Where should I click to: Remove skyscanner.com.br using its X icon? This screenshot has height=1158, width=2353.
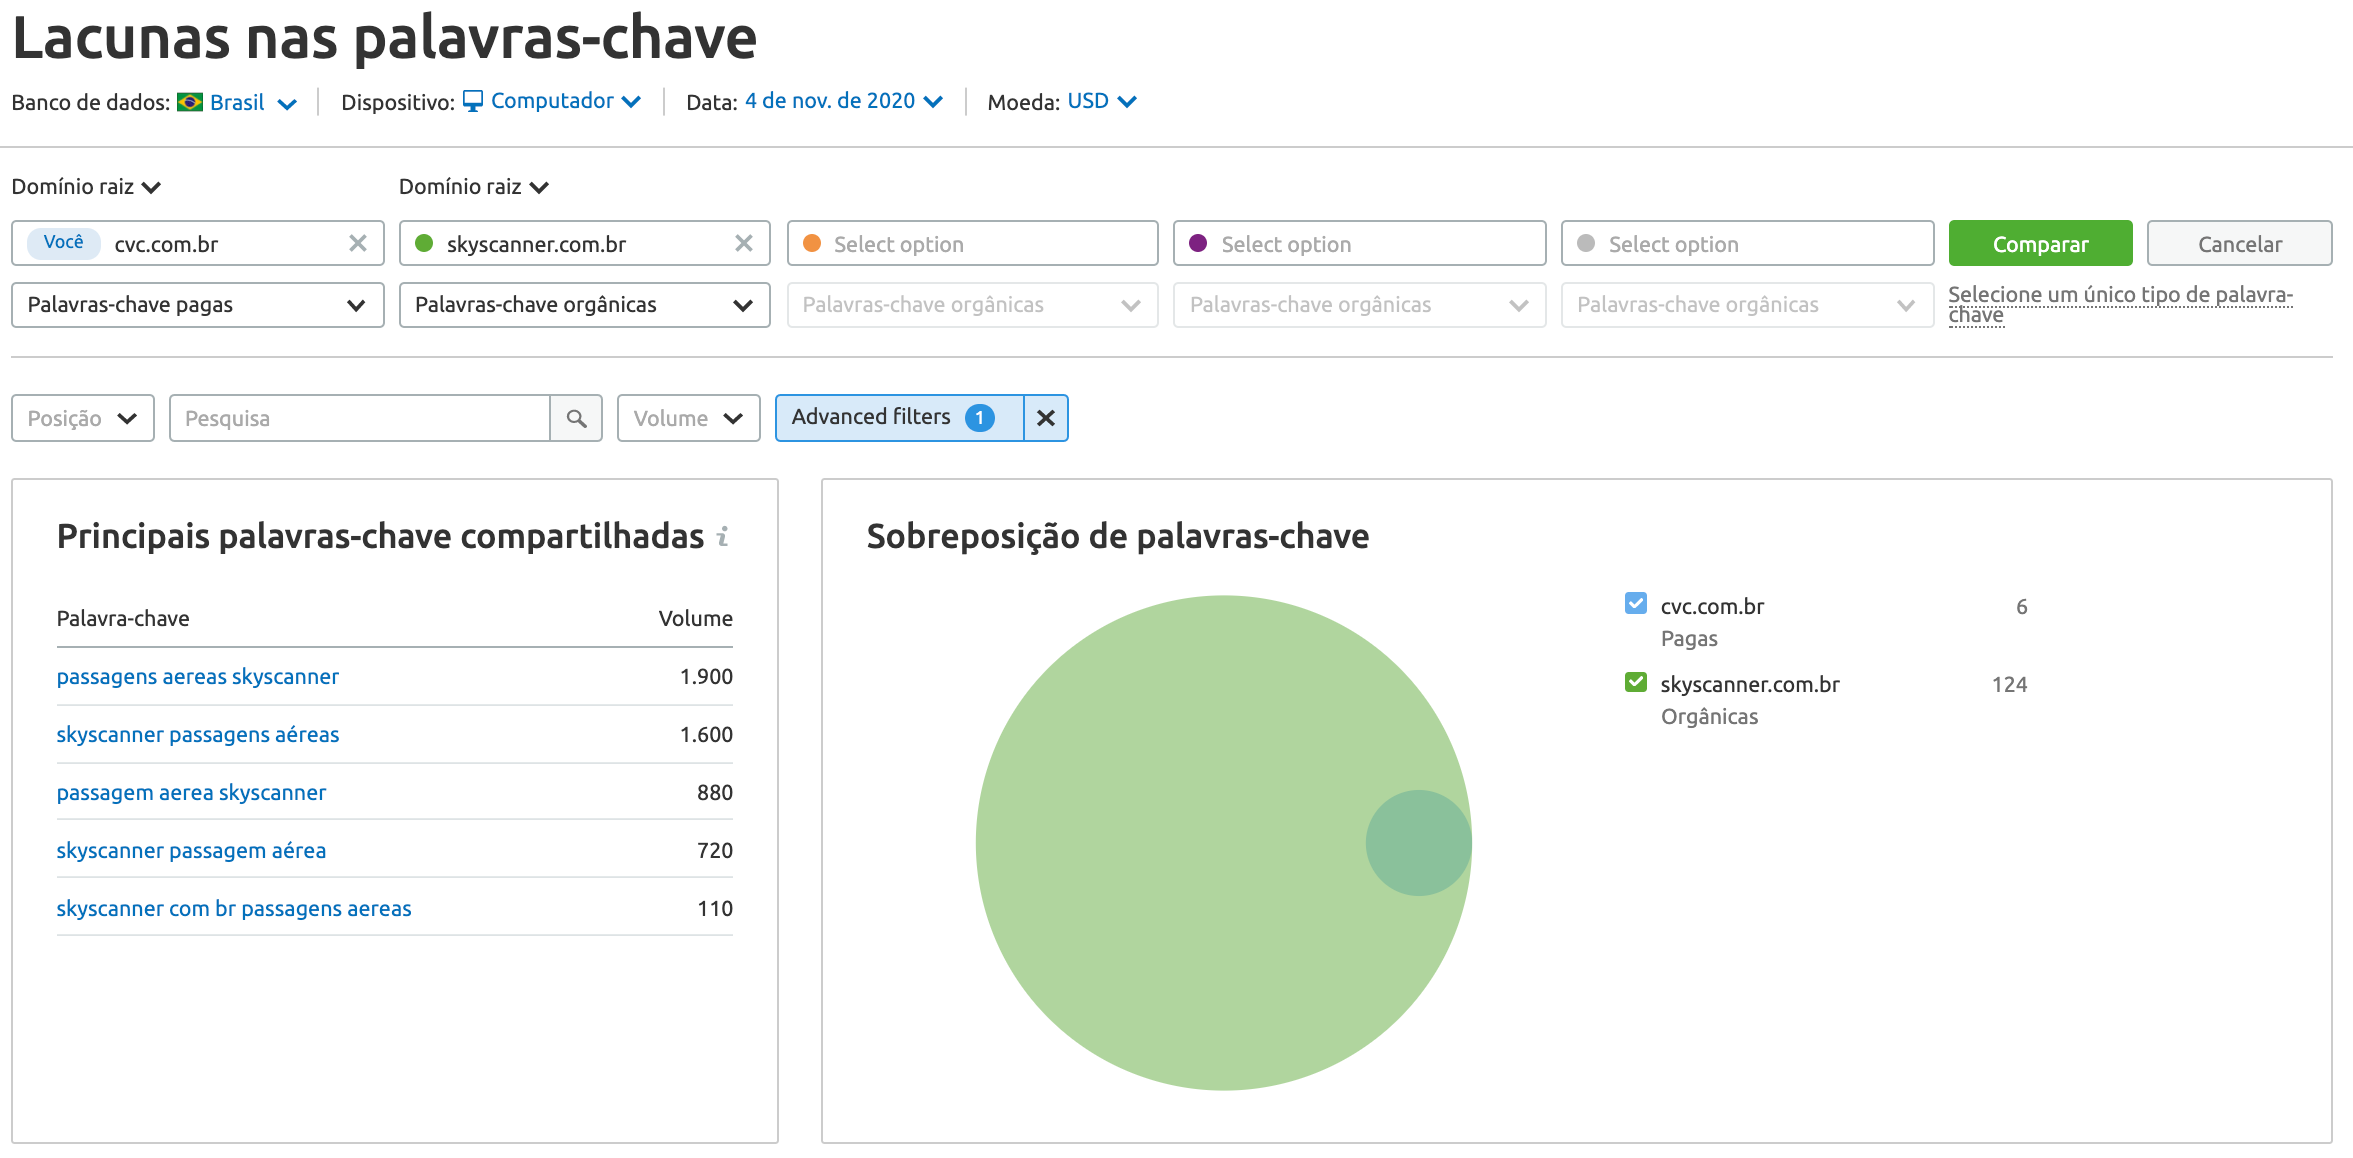coord(744,243)
